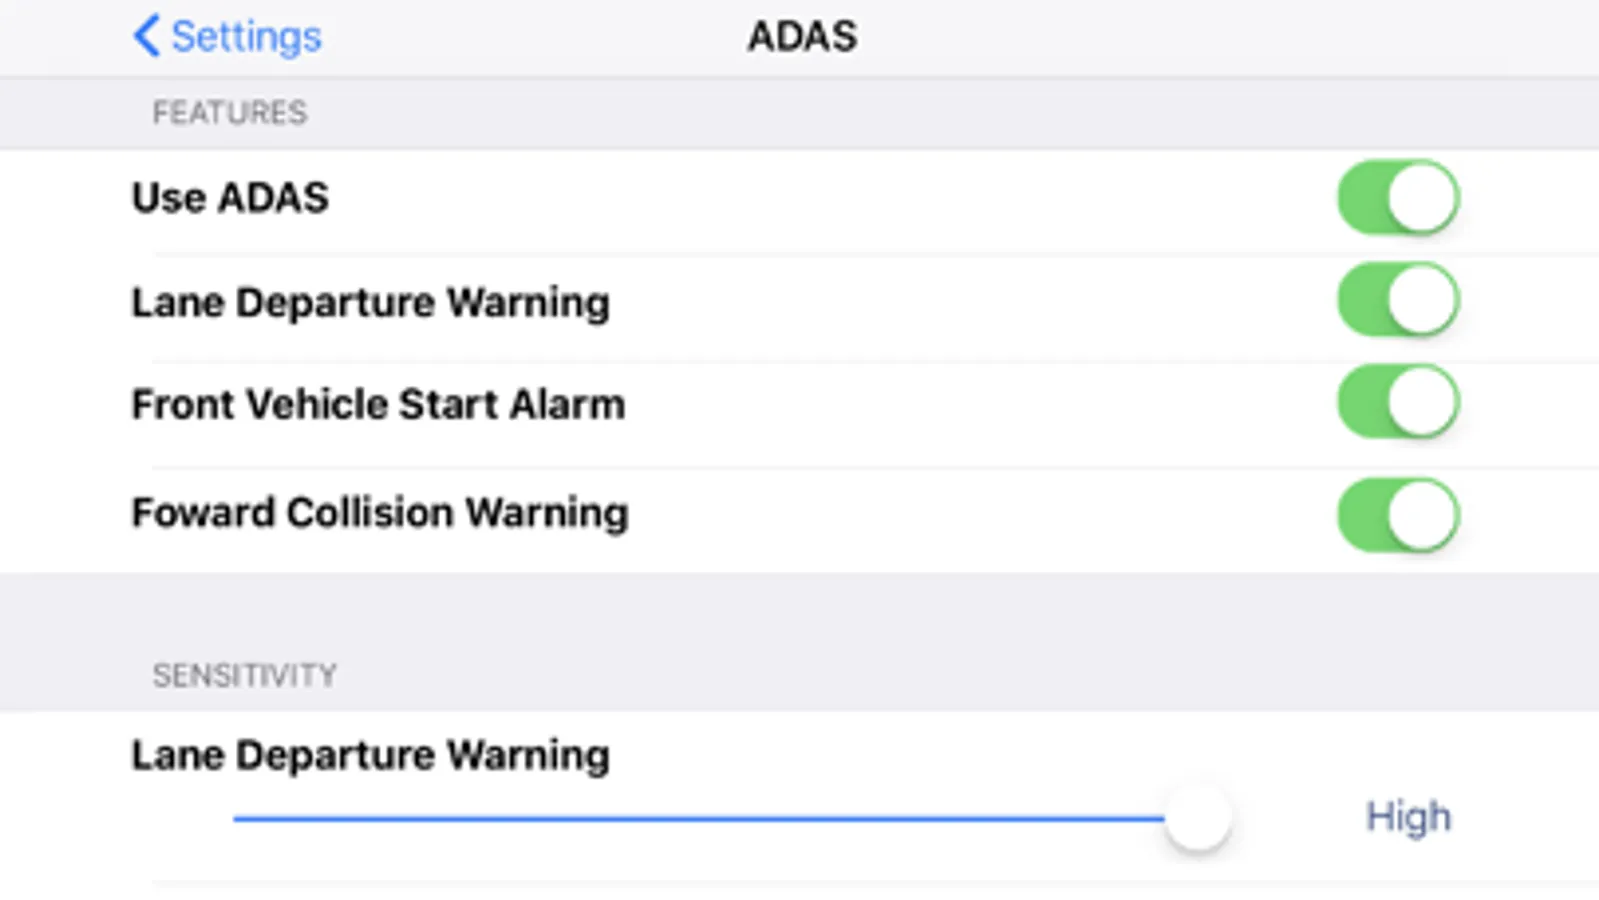Click the white knob of Use ADAS switch
Image resolution: width=1599 pixels, height=900 pixels.
[x=1422, y=198]
